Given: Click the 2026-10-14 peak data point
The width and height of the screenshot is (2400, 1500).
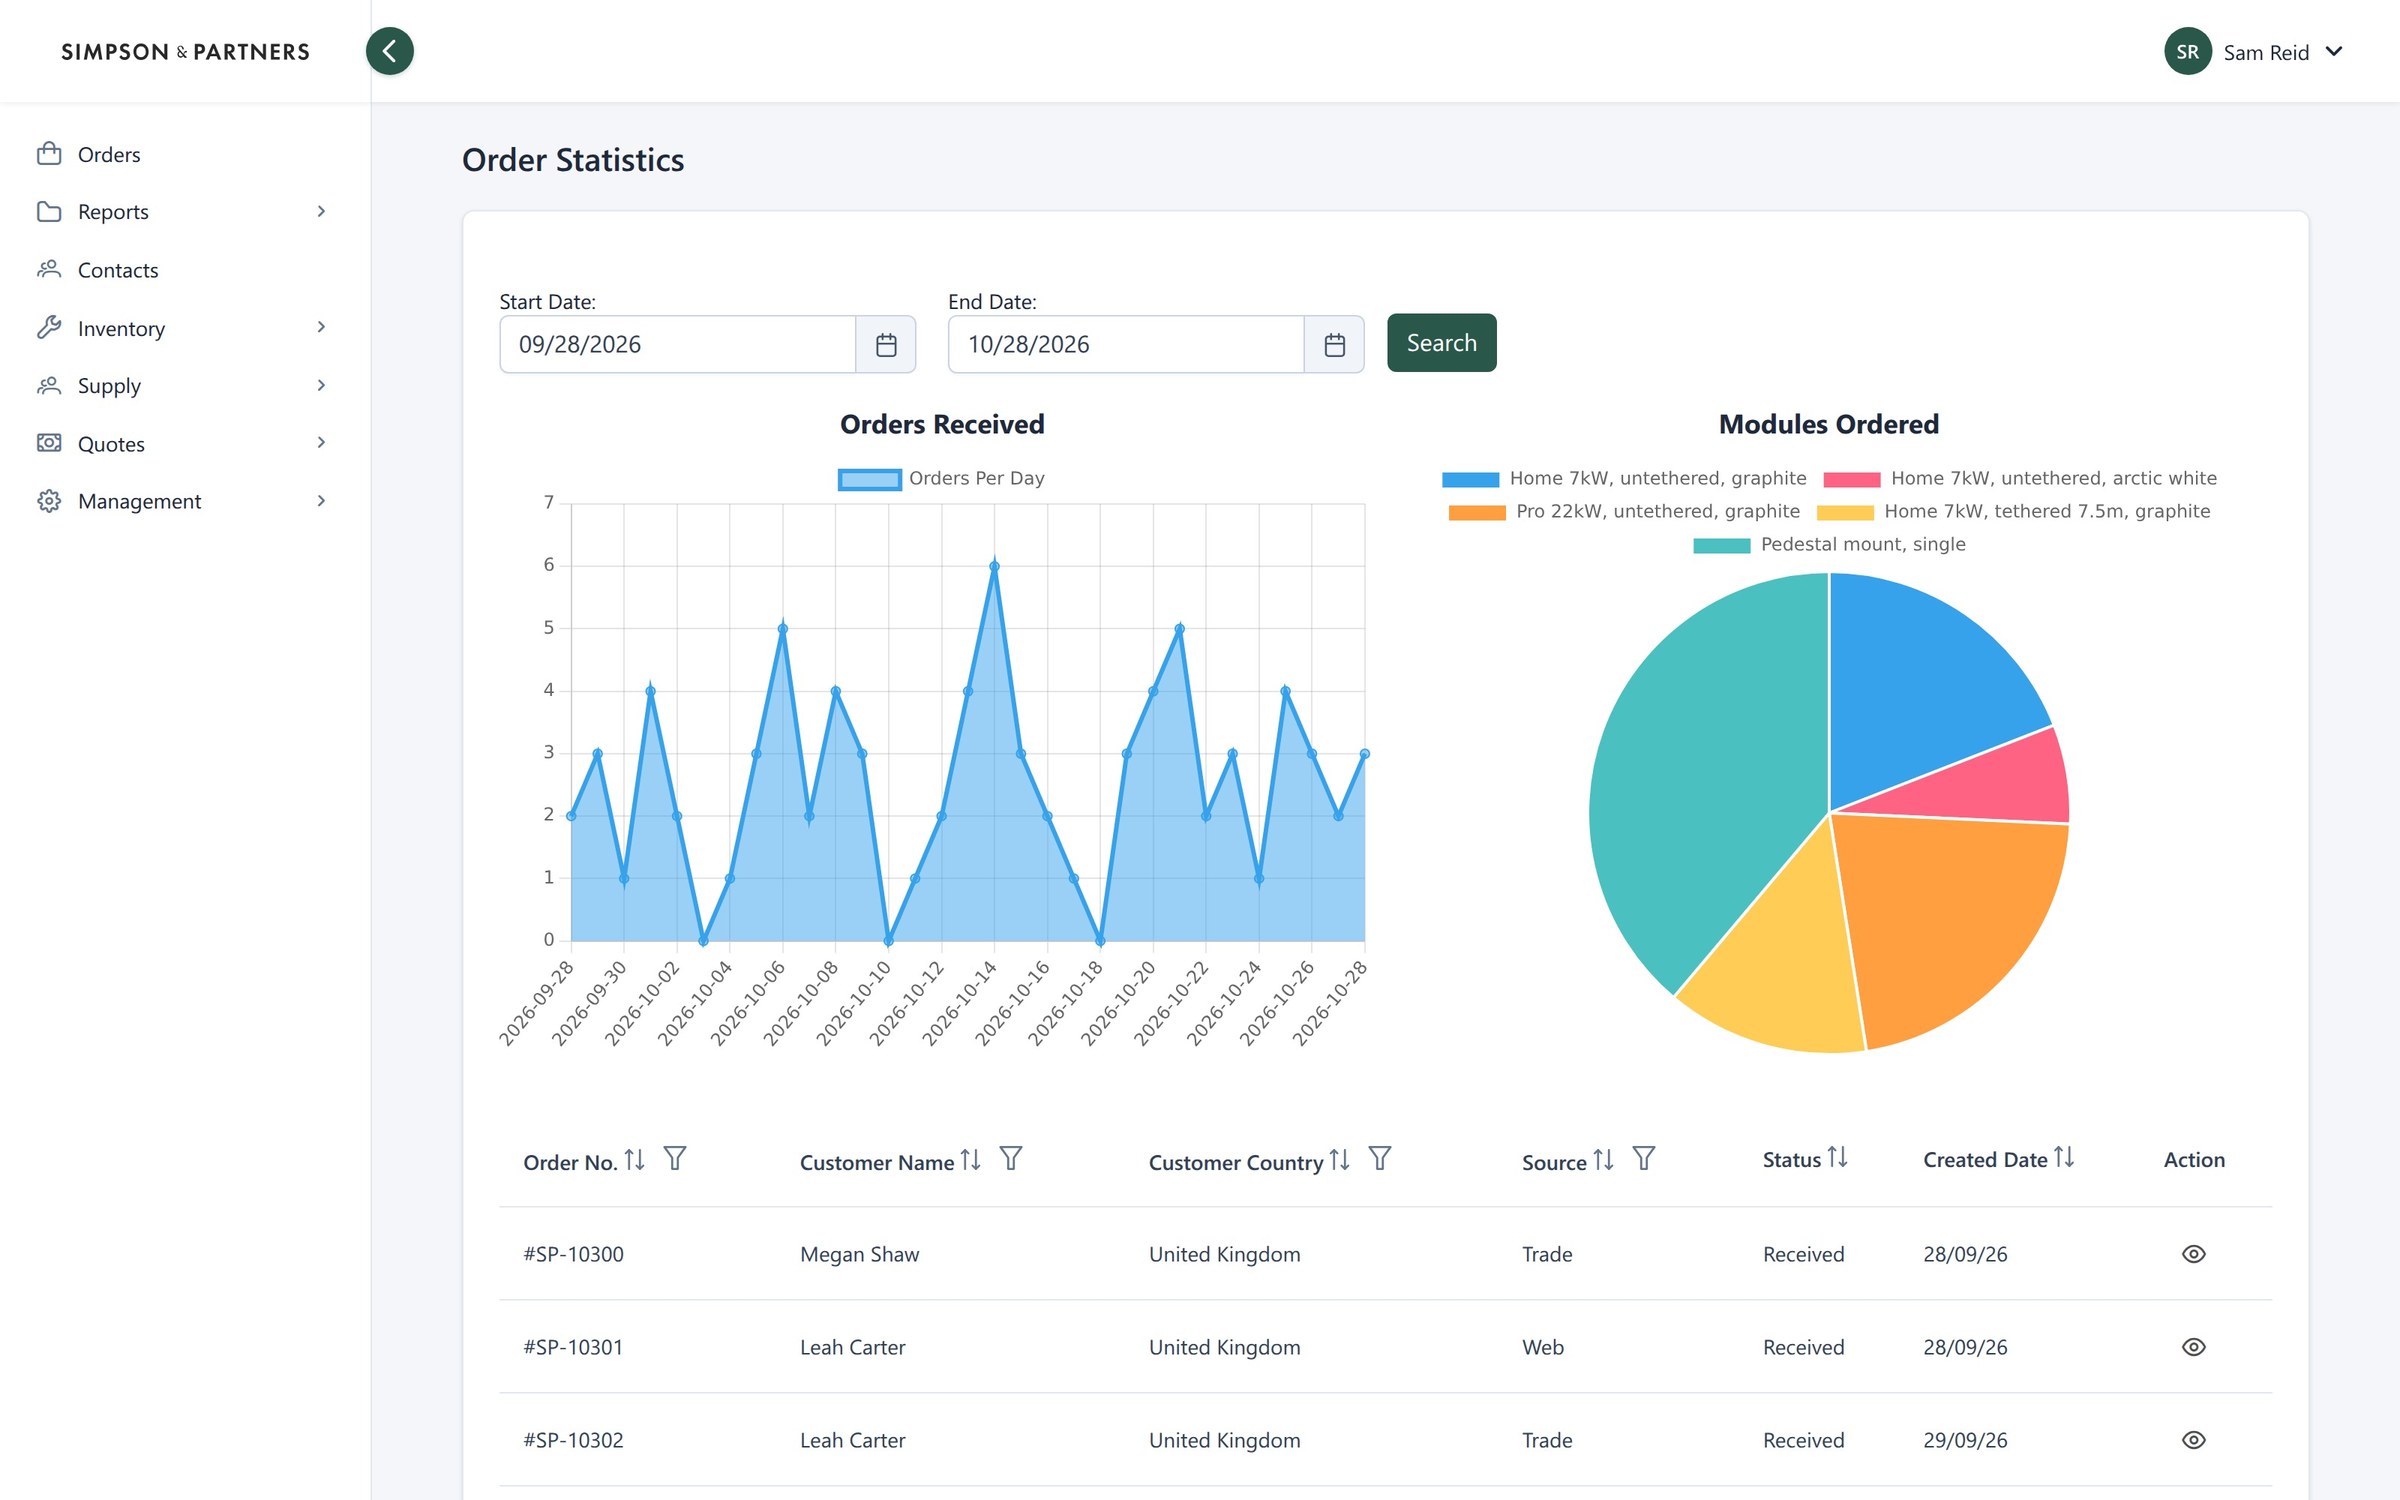Looking at the screenshot, I should coord(994,566).
